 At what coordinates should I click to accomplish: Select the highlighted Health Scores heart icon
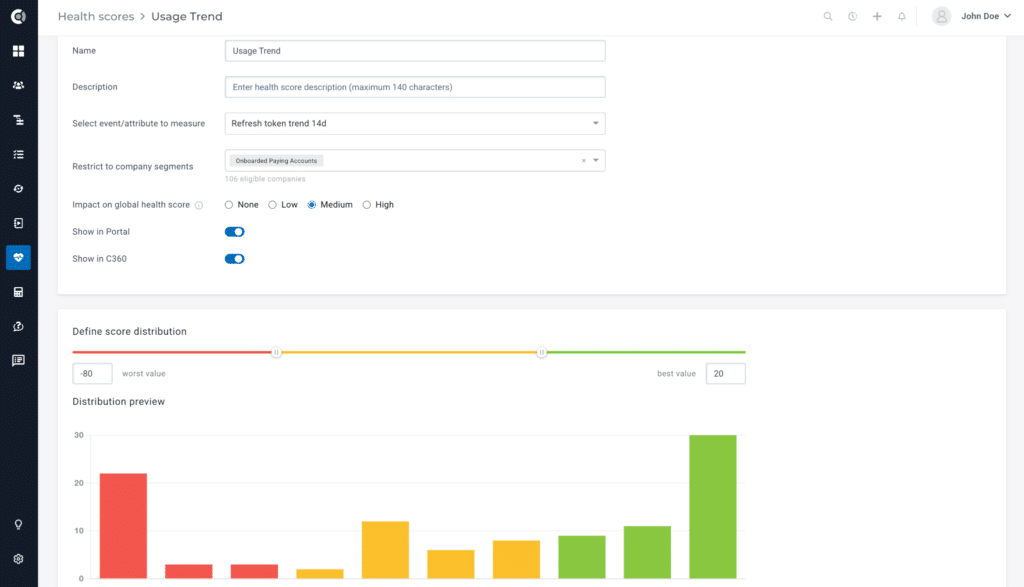(18, 257)
